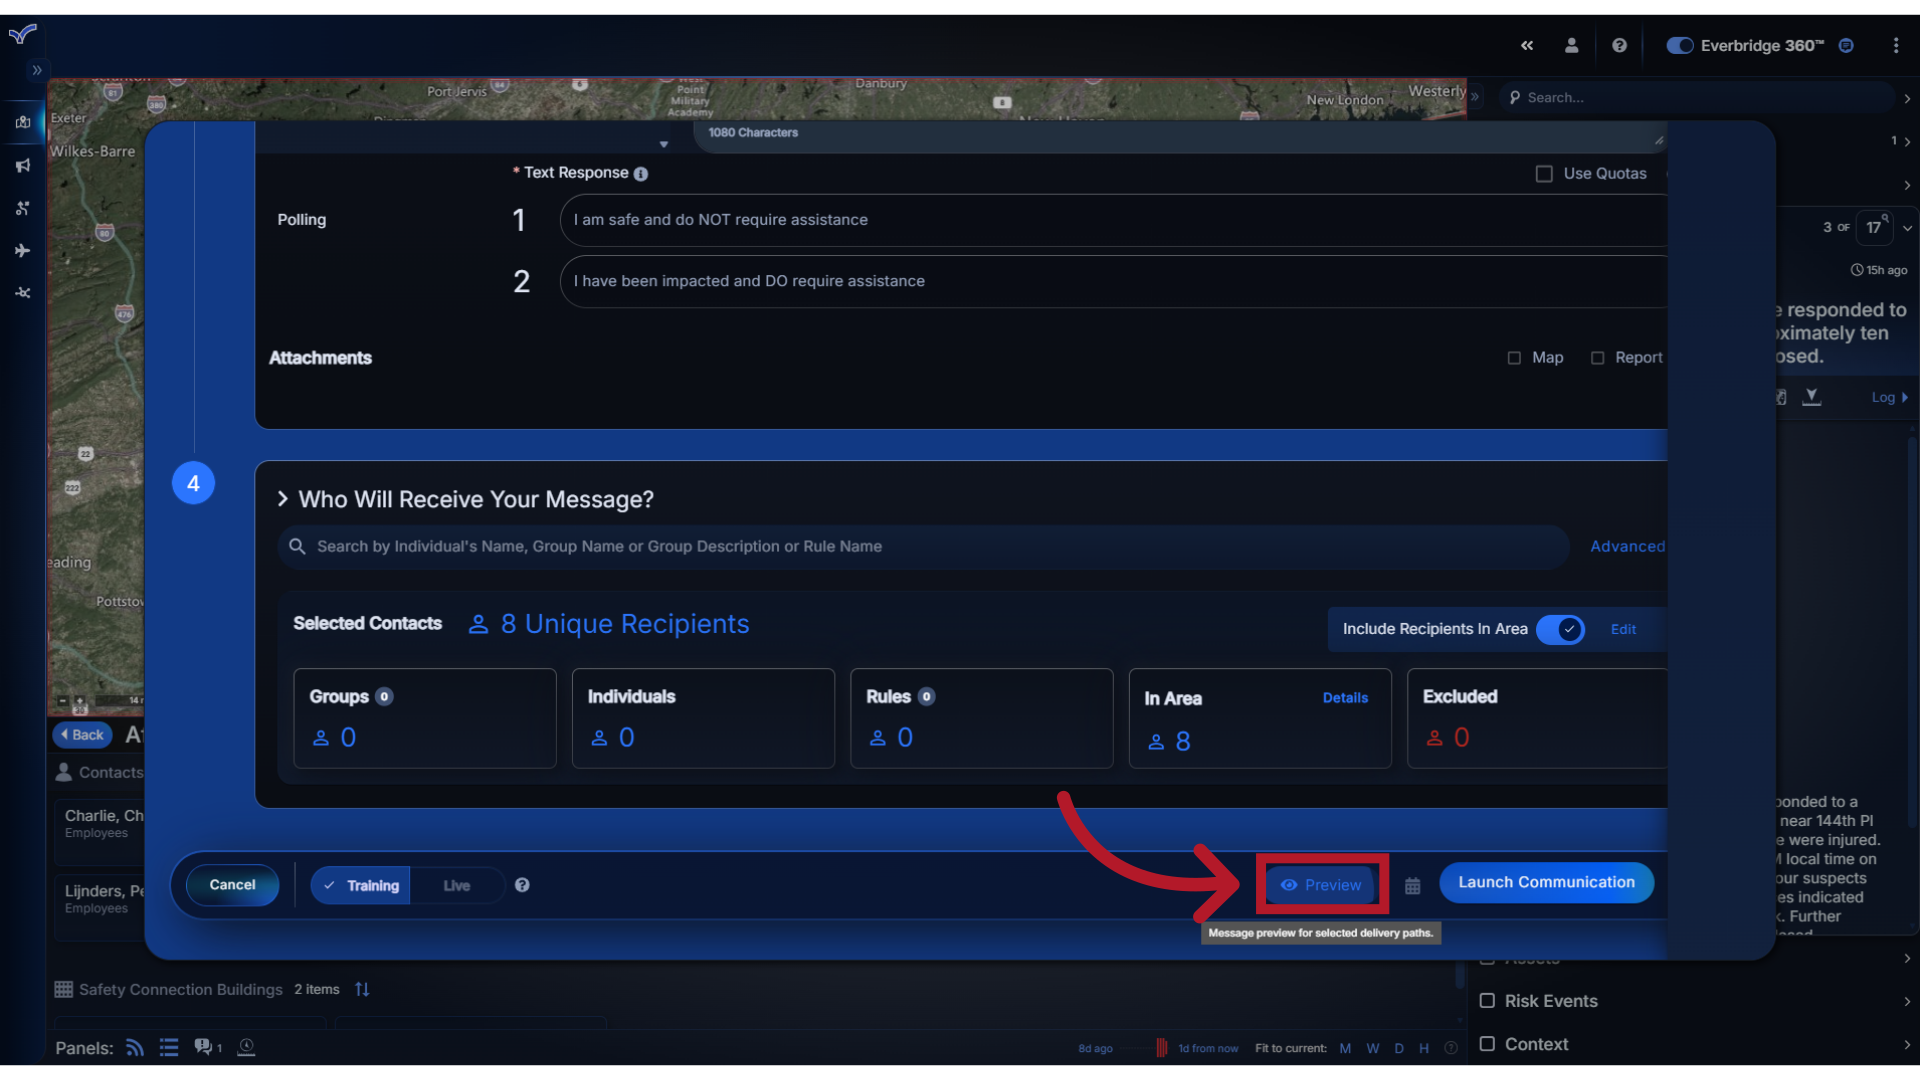Collapse the Who Will Receive Your Message section

283,499
